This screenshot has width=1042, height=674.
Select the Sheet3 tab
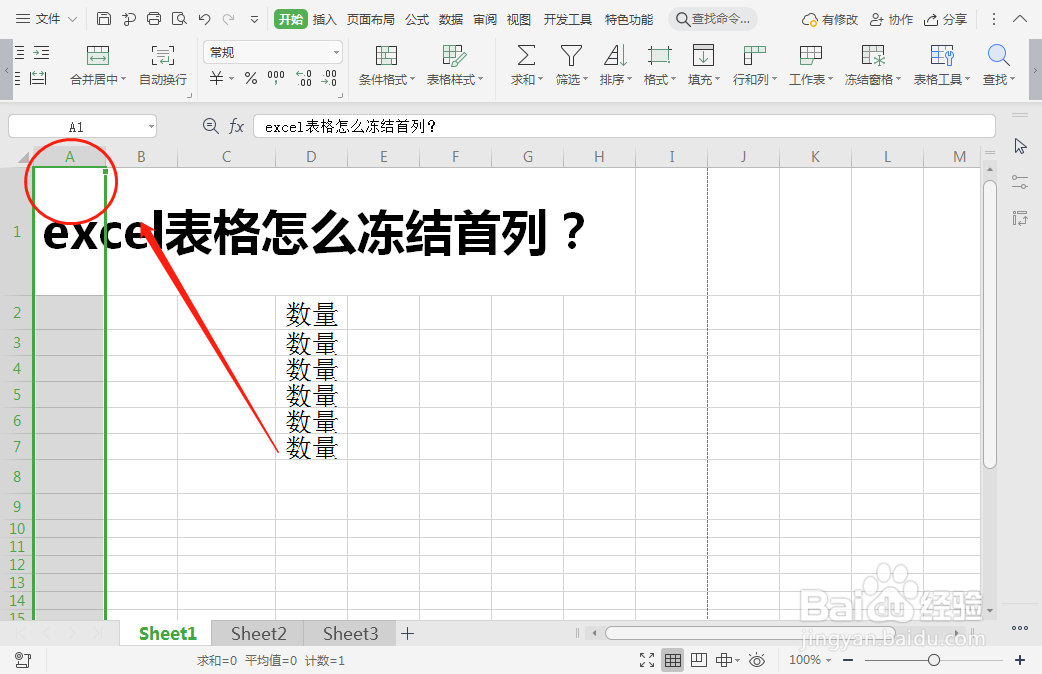(x=350, y=633)
